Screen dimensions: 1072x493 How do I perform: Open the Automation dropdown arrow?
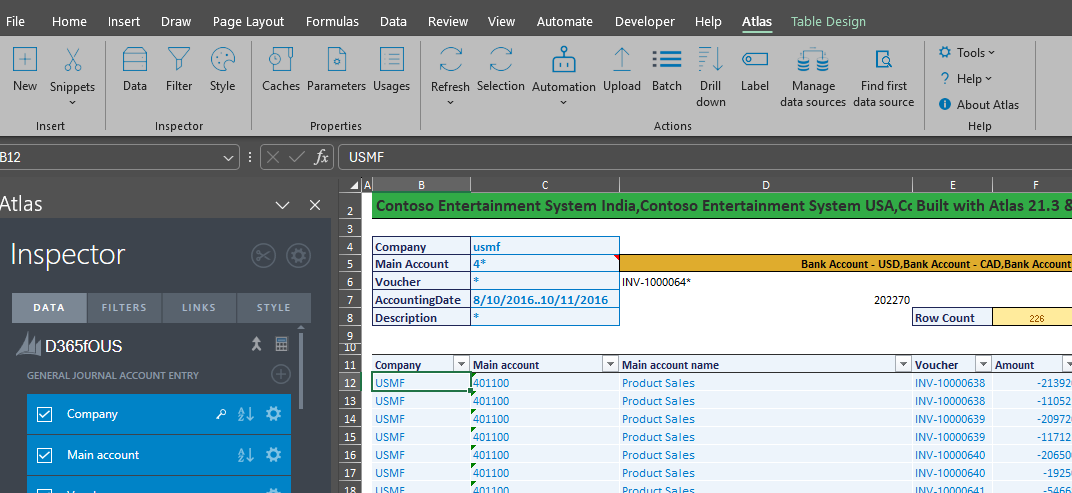[x=563, y=103]
